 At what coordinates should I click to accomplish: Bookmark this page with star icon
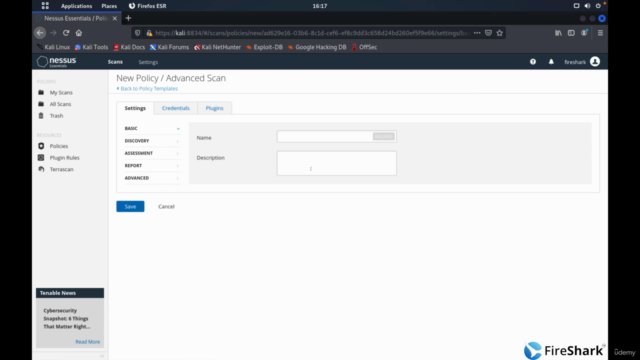pos(500,33)
